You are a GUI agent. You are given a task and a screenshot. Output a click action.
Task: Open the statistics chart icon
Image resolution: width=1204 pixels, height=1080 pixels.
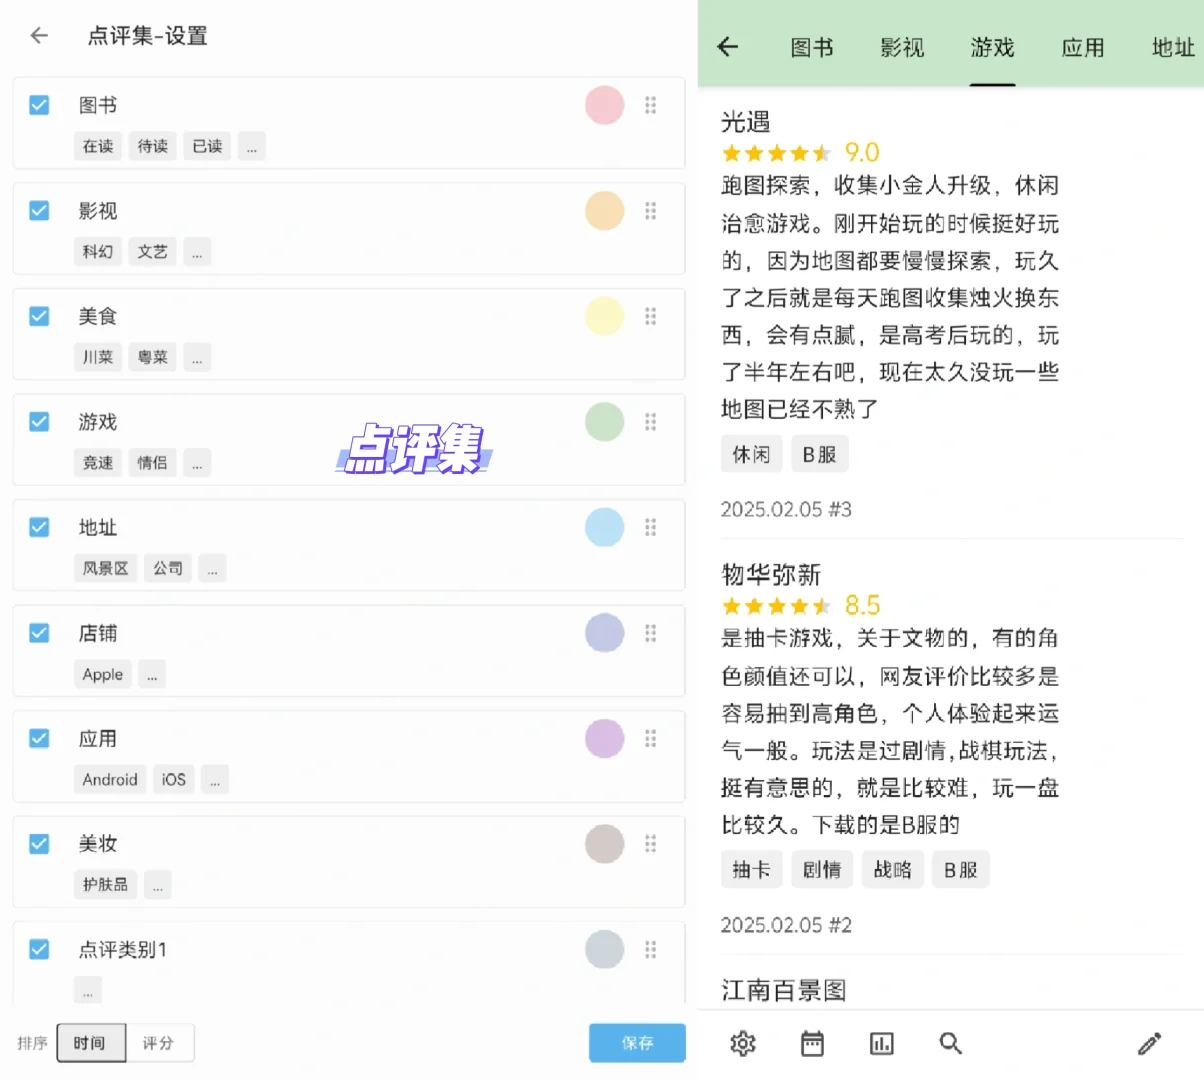tap(881, 1043)
